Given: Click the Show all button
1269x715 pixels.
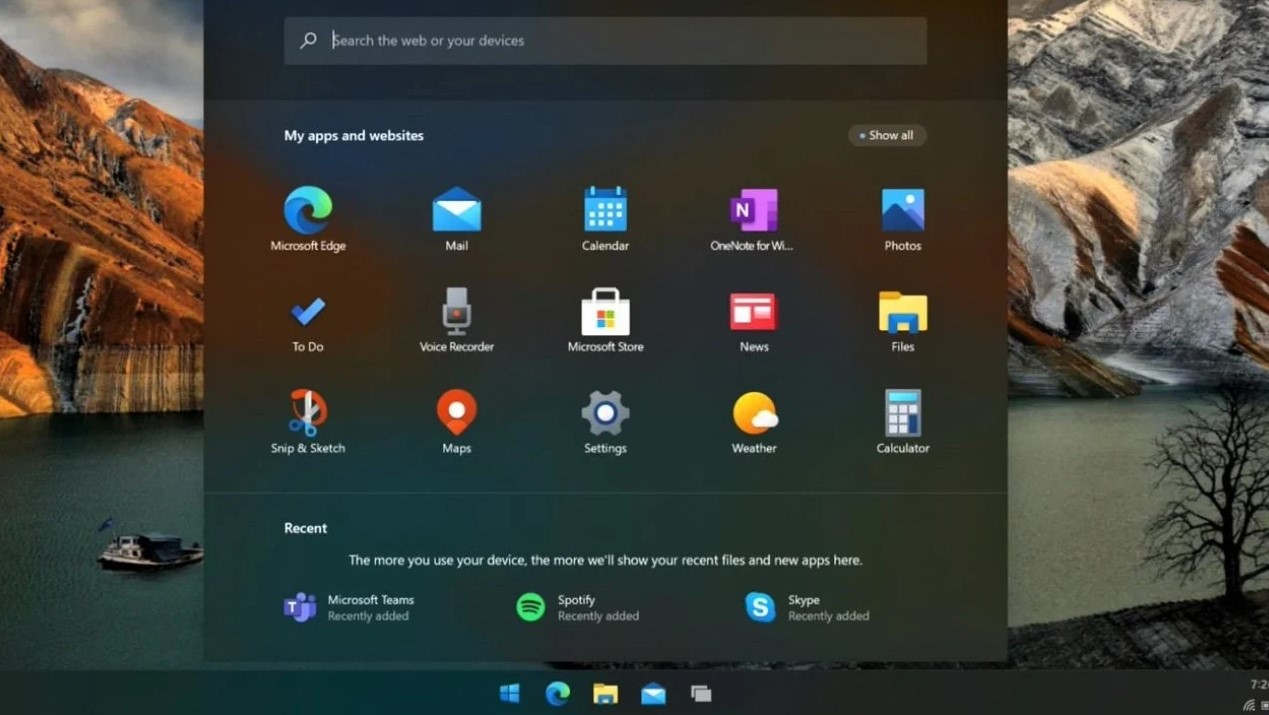Looking at the screenshot, I should point(887,135).
